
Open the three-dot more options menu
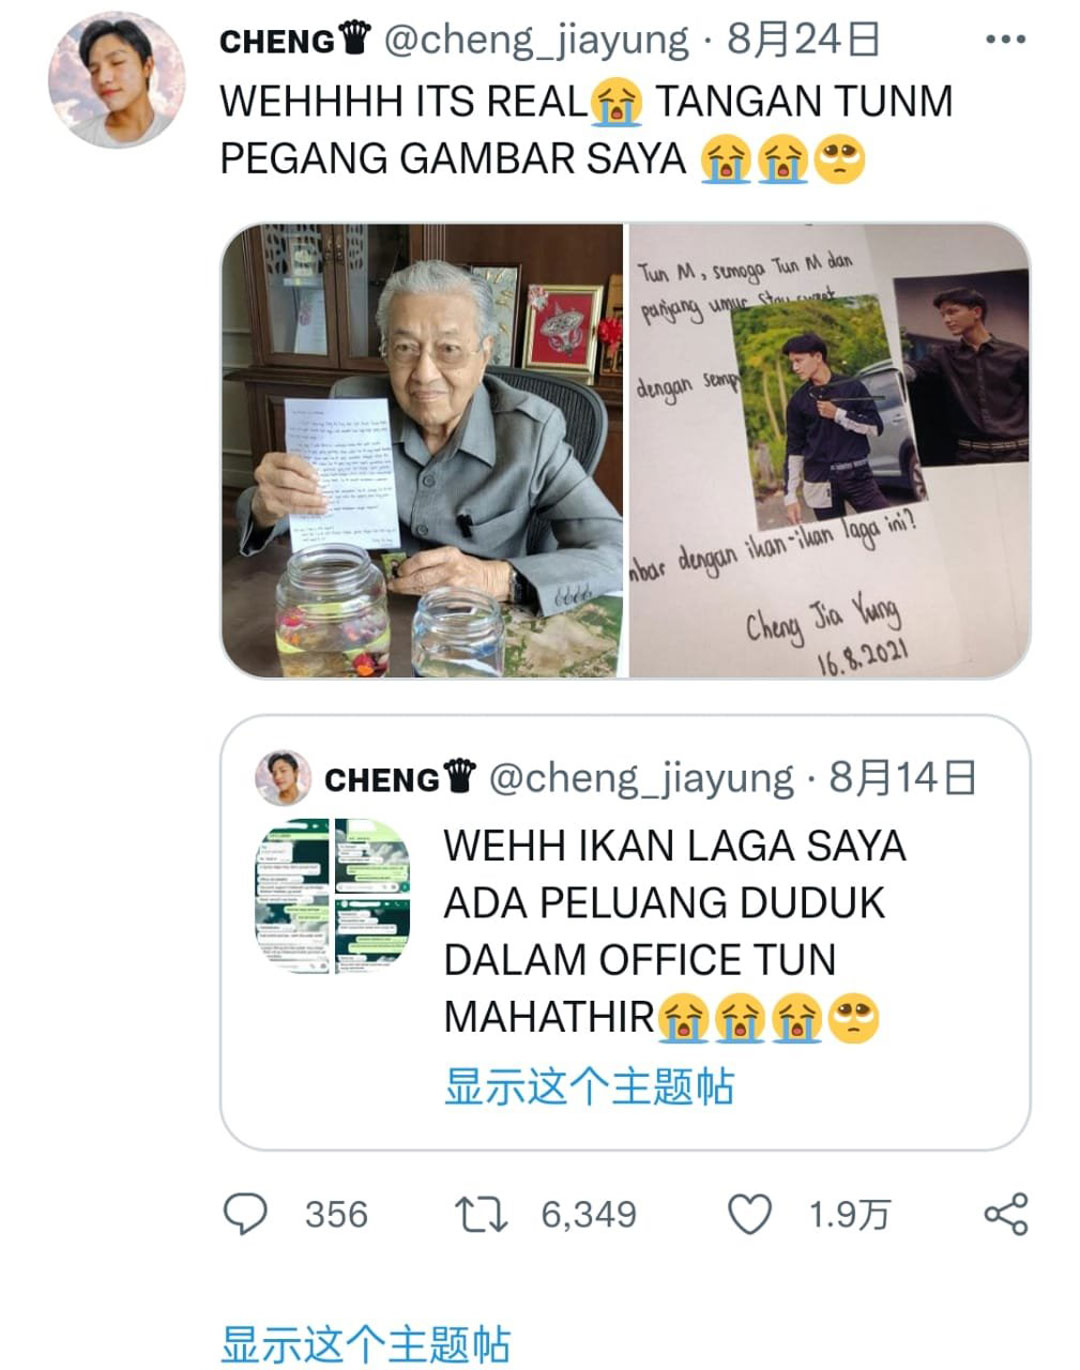coord(1005,40)
